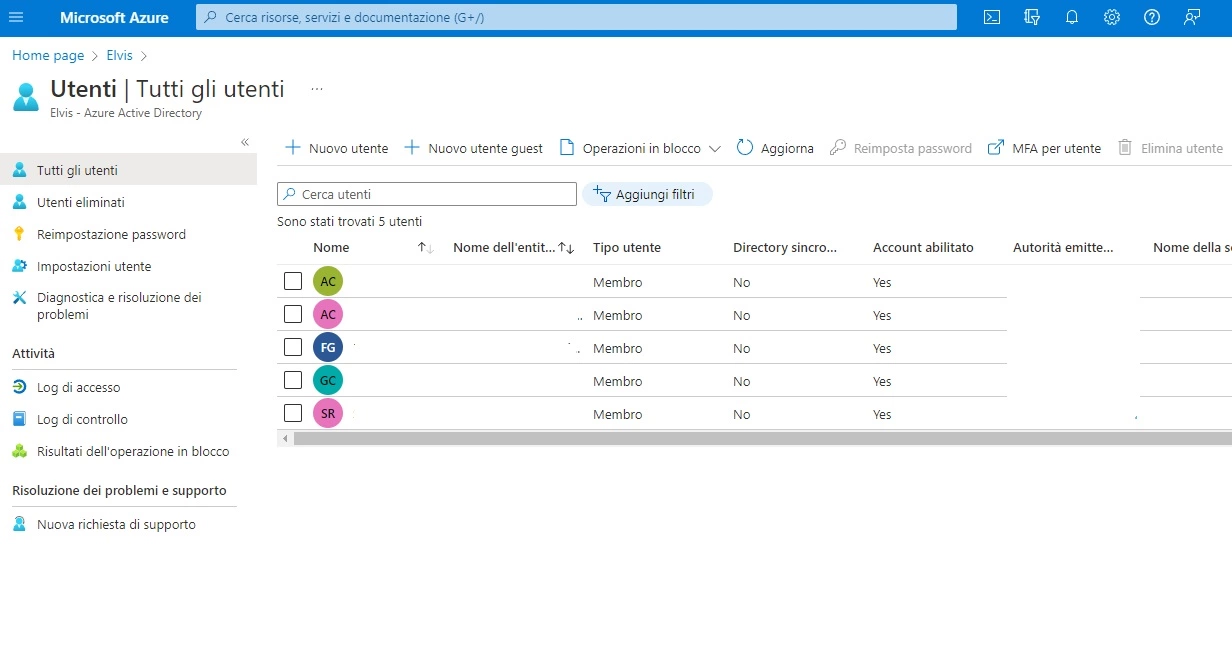Click the notifications bell icon
The width and height of the screenshot is (1232, 645).
1071,17
